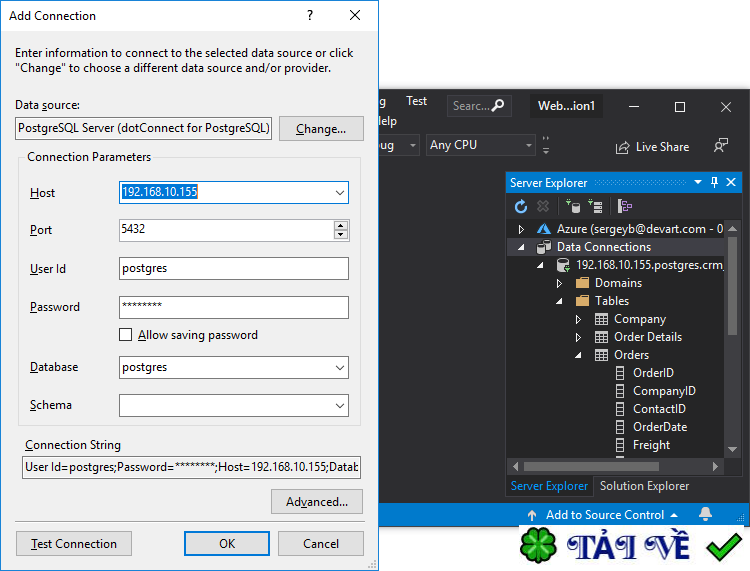Click the OrderDate column icon

tap(620, 427)
